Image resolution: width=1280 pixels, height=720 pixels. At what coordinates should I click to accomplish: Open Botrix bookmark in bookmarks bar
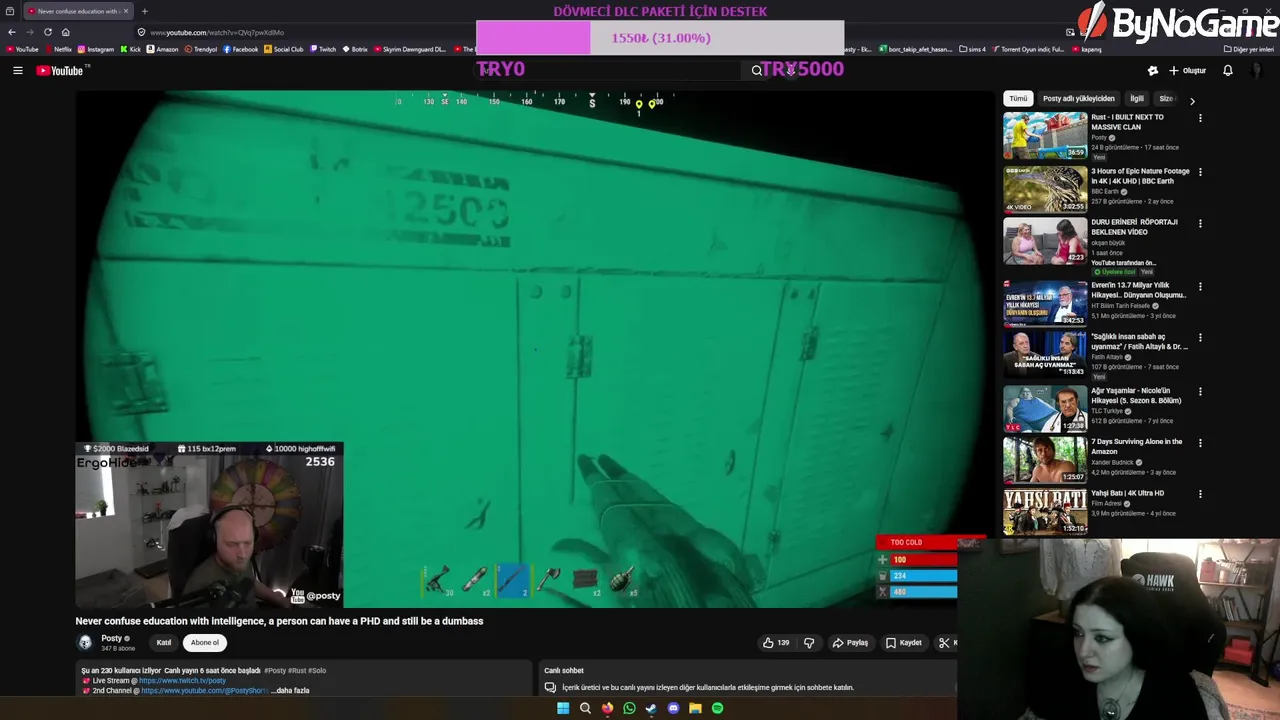coord(355,49)
